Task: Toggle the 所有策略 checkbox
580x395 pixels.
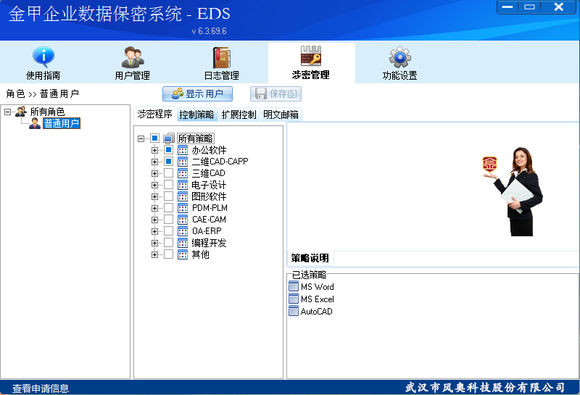Action: pos(155,138)
